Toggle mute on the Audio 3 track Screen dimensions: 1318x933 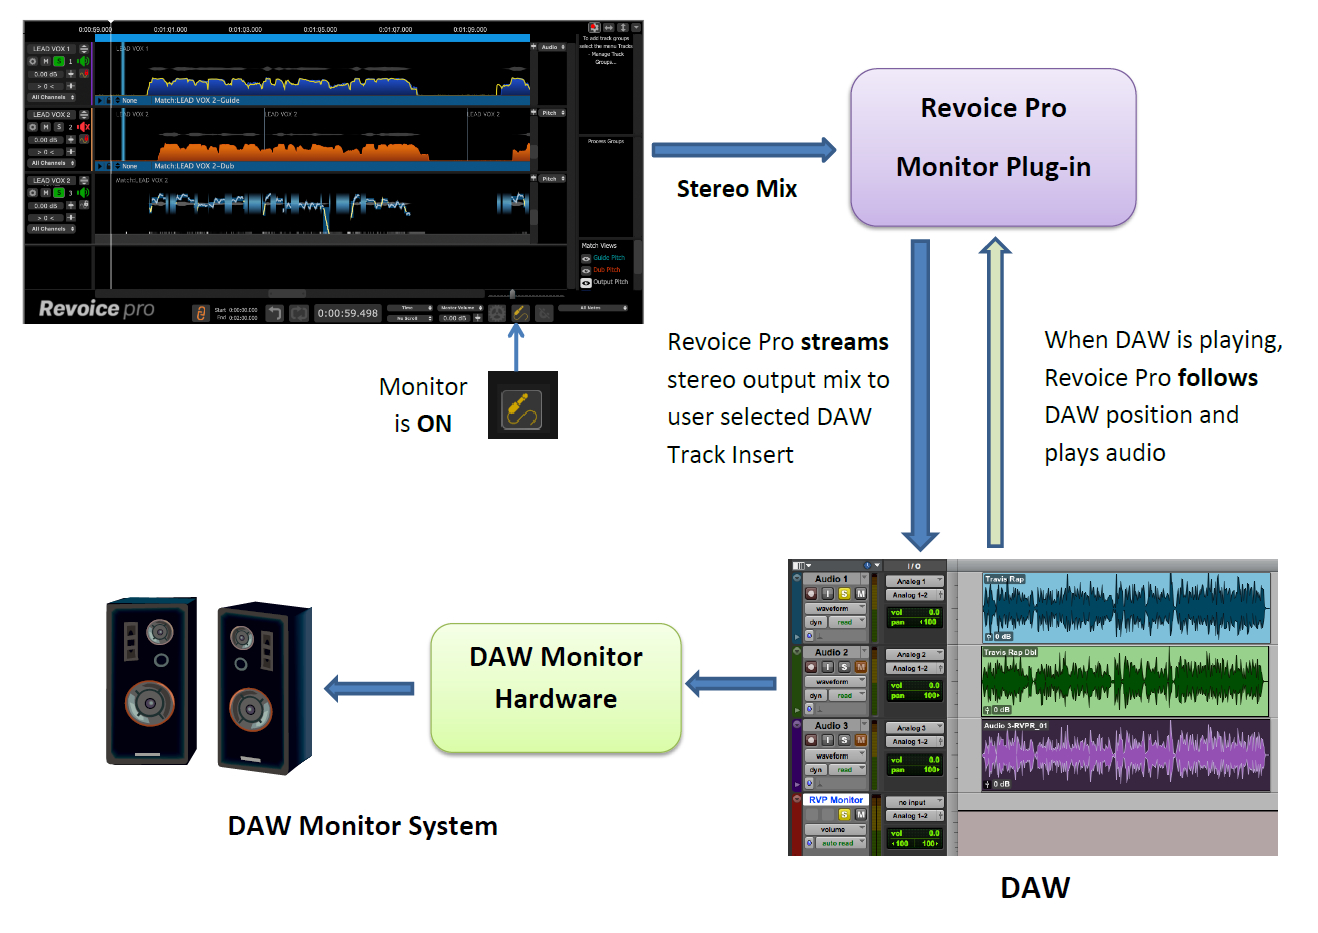pyautogui.click(x=860, y=740)
